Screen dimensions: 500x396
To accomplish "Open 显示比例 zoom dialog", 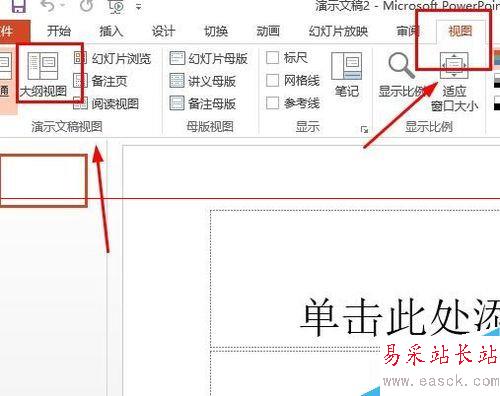I will click(x=402, y=75).
